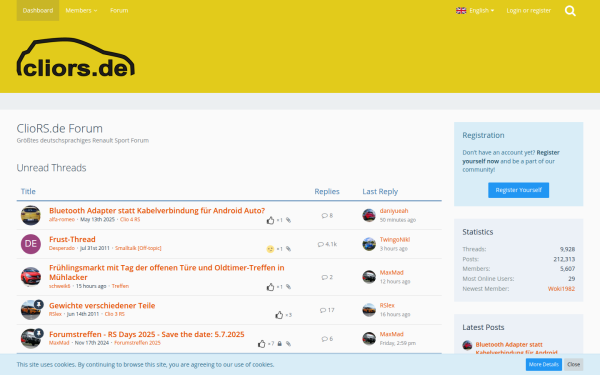
Task: Click More Details in cookie notice
Action: [543, 364]
